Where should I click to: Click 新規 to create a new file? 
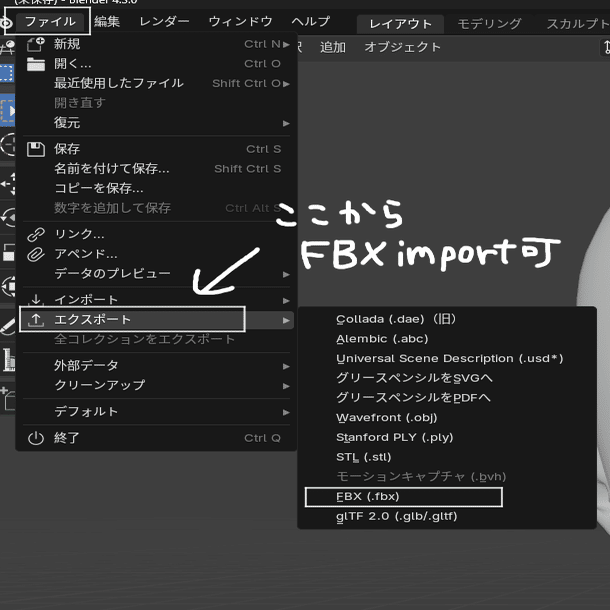click(x=156, y=44)
